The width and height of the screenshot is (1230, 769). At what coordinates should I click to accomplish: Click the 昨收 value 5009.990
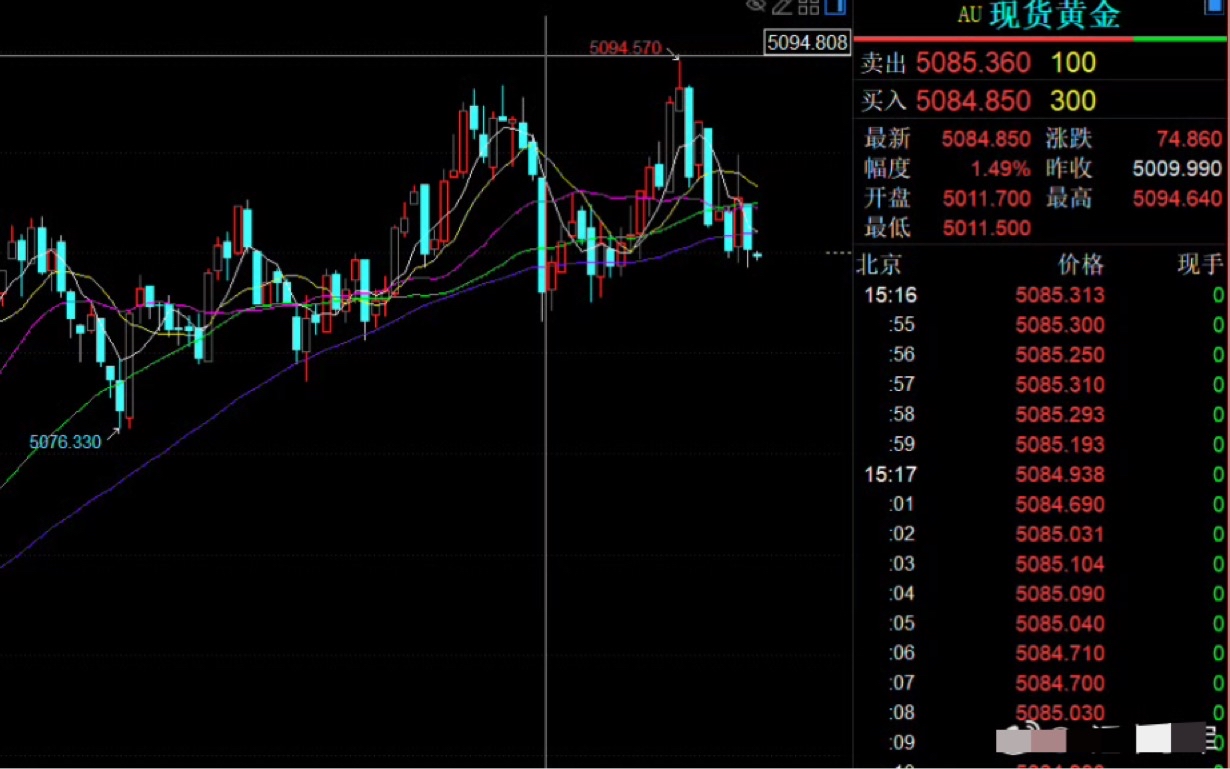pos(1177,168)
